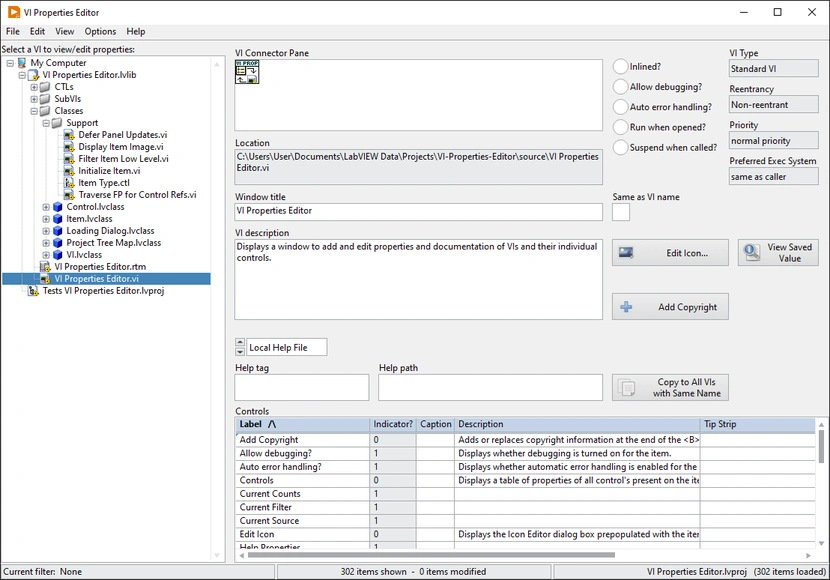Expand the SubVIs folder
This screenshot has height=580, width=830.
point(34,99)
